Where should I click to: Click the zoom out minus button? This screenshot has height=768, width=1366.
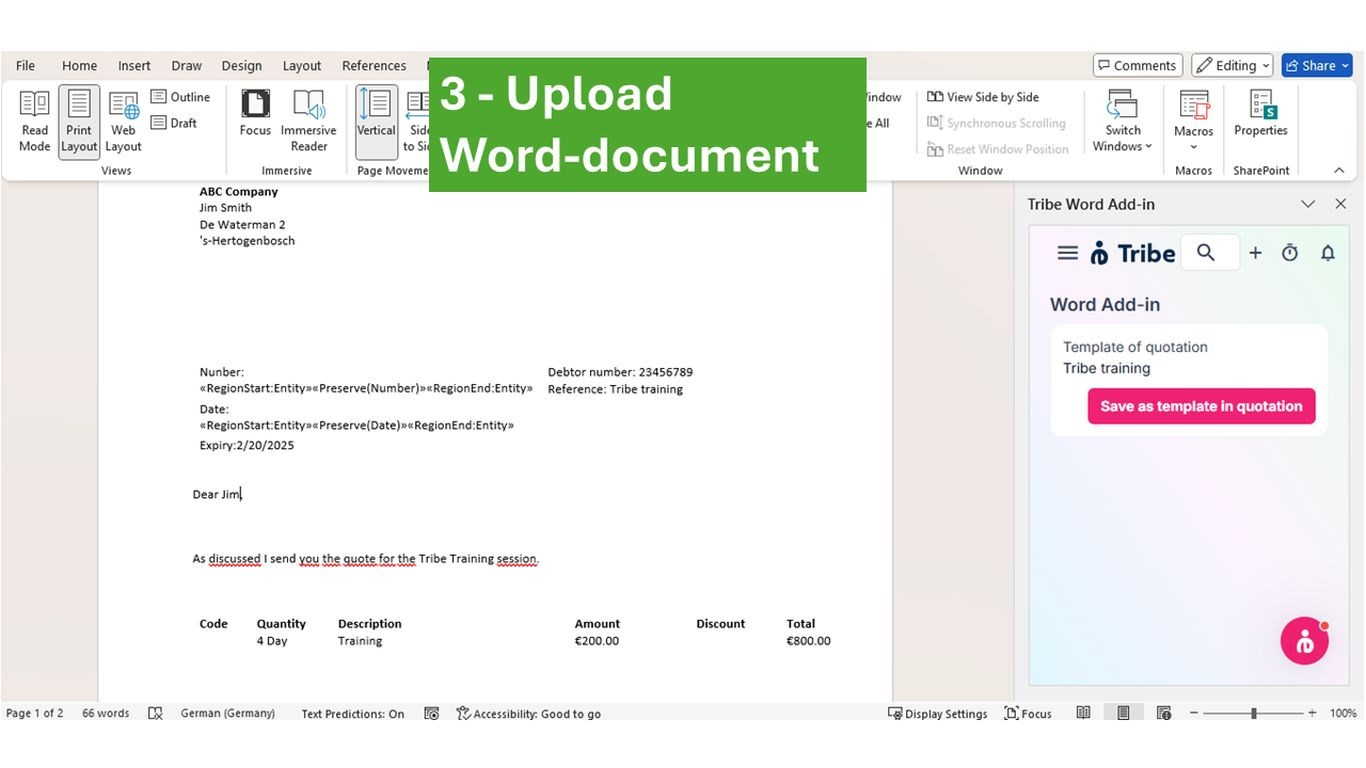coord(1194,713)
